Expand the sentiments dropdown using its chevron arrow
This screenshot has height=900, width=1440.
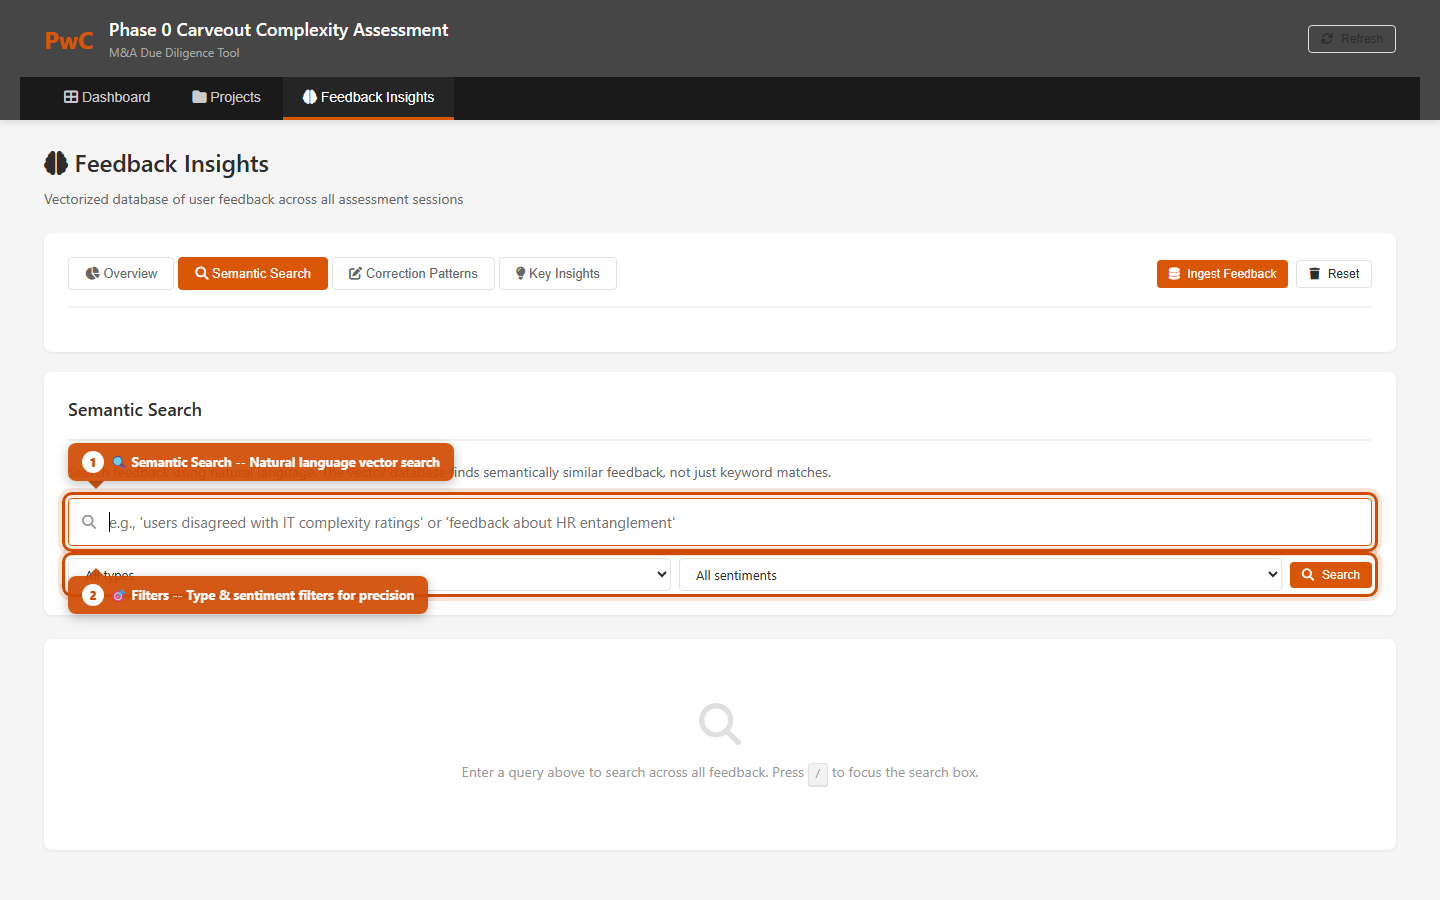[1274, 574]
